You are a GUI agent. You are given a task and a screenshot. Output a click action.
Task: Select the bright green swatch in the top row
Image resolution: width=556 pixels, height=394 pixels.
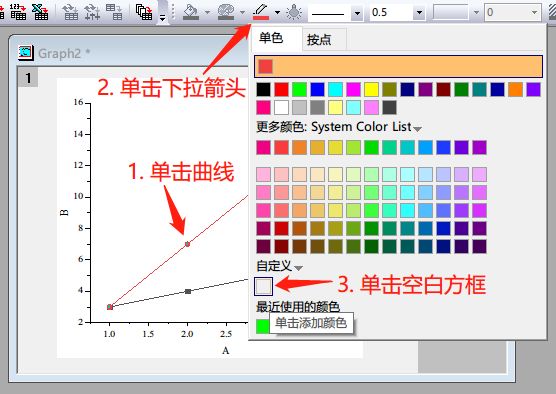[299, 90]
